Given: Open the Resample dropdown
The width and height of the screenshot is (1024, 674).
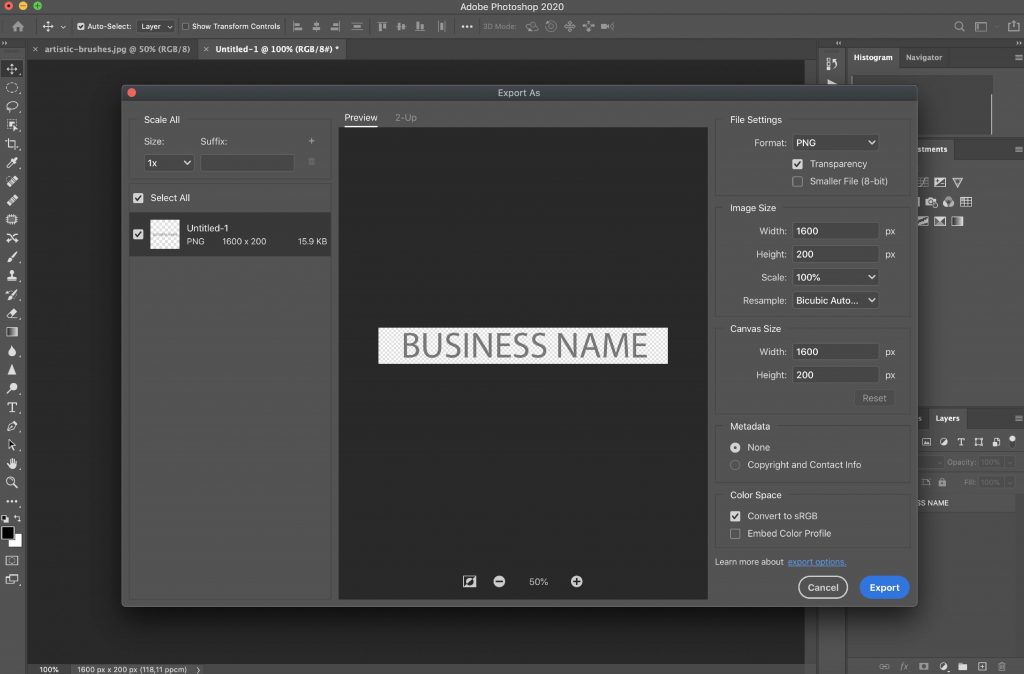Looking at the screenshot, I should [x=835, y=300].
